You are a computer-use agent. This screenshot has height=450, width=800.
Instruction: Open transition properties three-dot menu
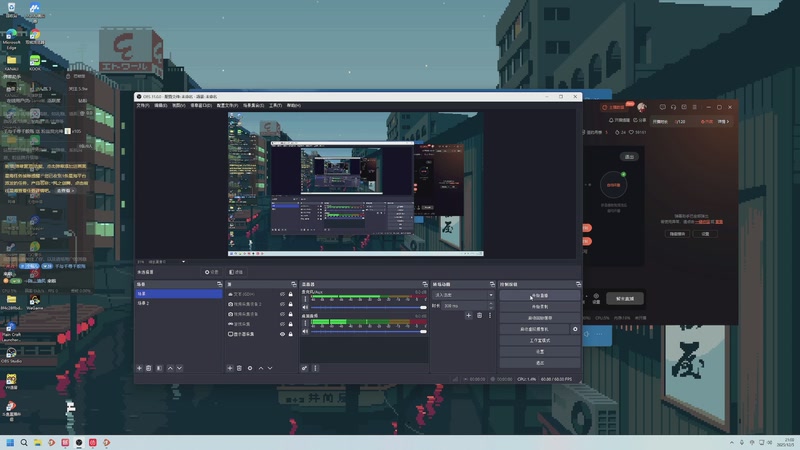tap(490, 315)
